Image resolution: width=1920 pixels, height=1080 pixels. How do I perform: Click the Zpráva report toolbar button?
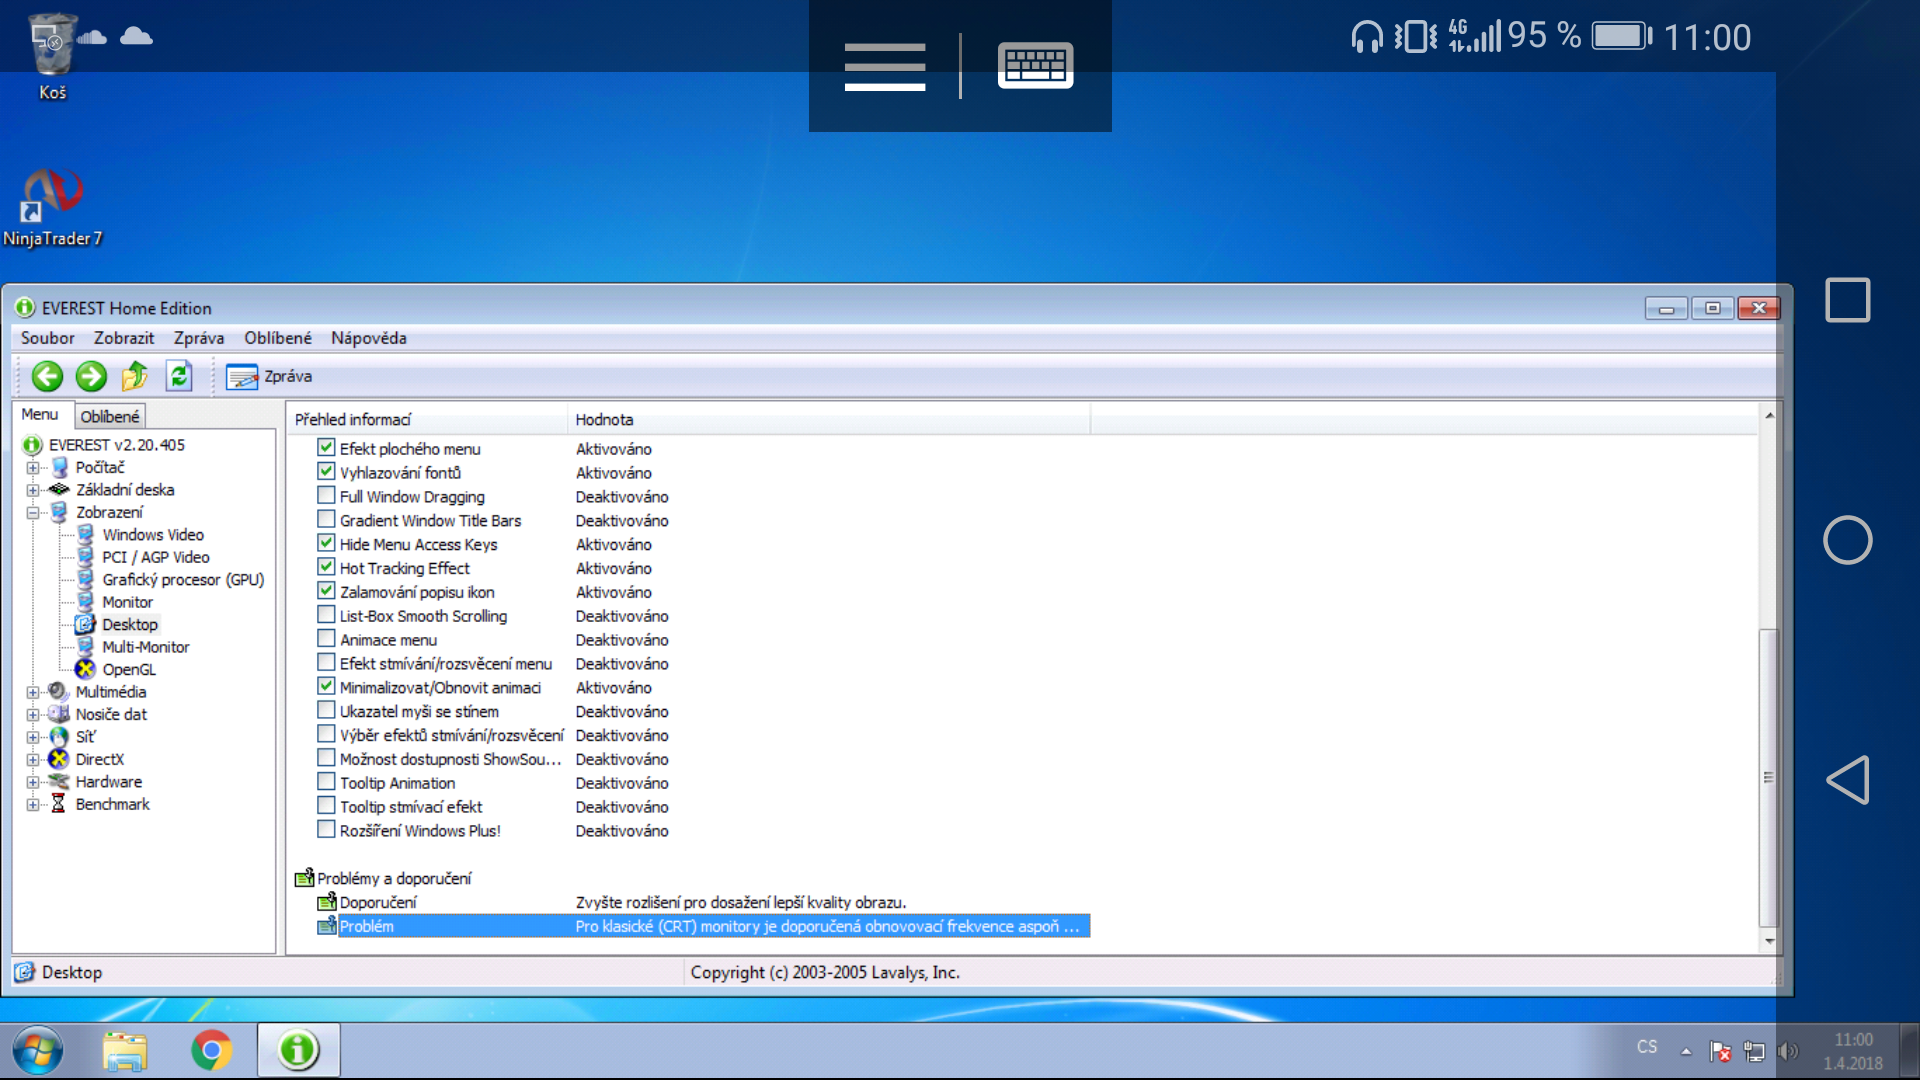tap(268, 376)
